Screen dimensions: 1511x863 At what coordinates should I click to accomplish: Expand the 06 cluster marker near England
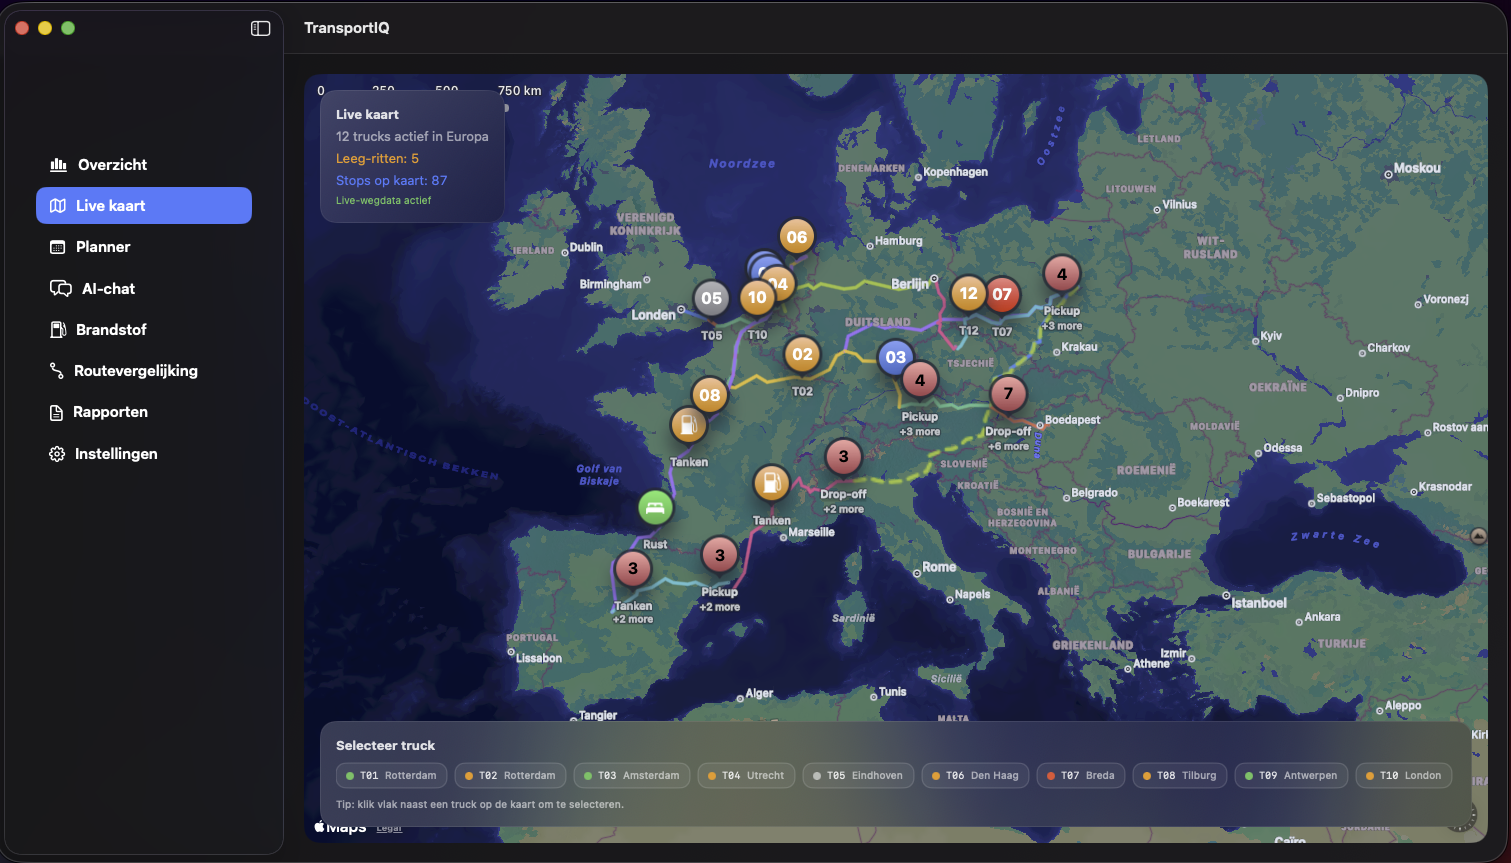coord(796,236)
